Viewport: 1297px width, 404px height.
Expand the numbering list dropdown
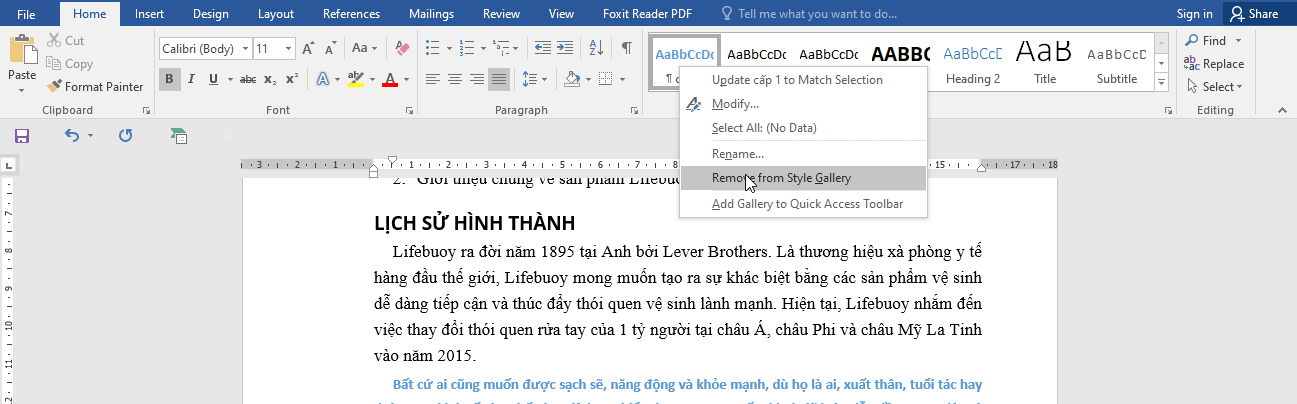pyautogui.click(x=483, y=48)
